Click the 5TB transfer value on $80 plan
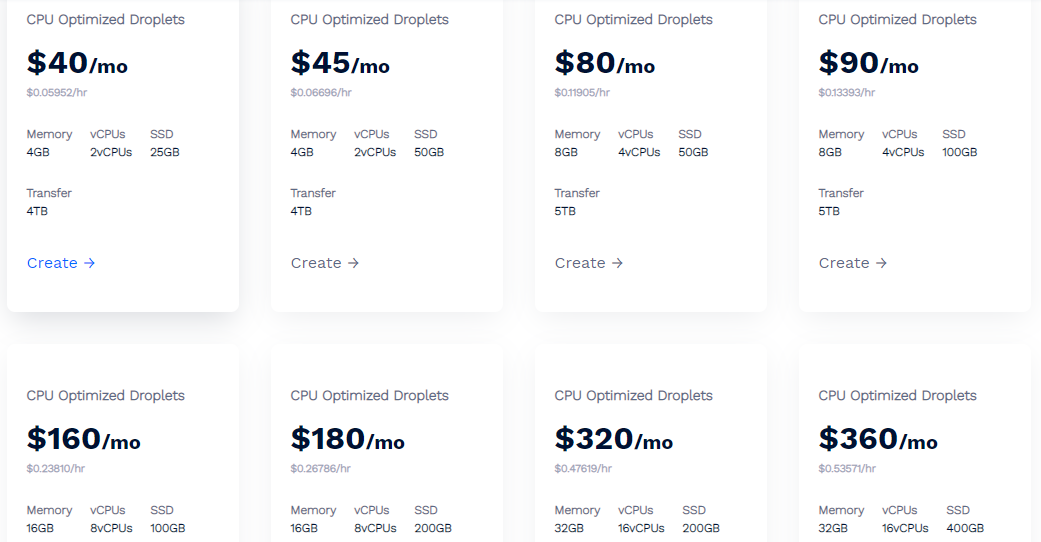This screenshot has width=1041, height=542. [565, 211]
